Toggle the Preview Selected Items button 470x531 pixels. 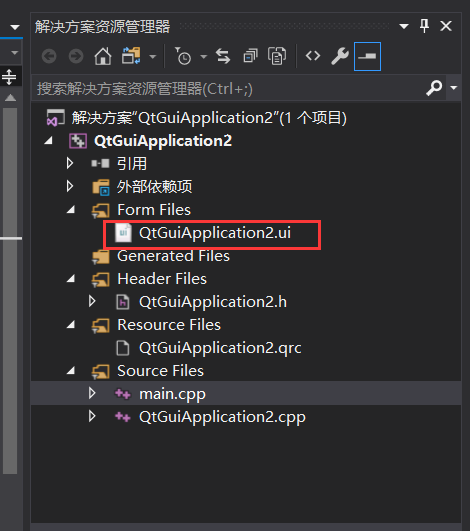click(367, 57)
